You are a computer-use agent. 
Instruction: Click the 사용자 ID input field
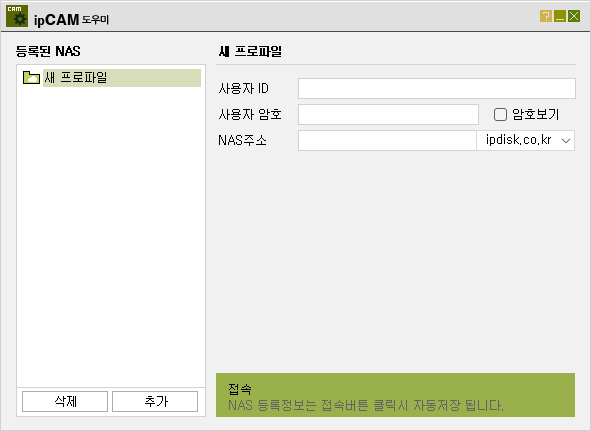click(x=437, y=89)
